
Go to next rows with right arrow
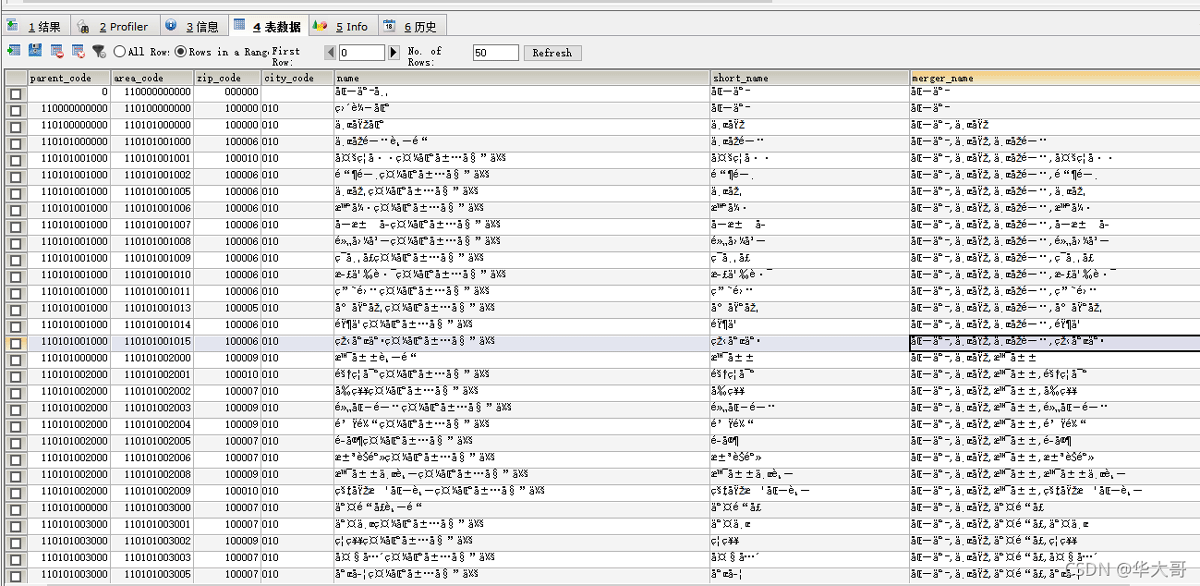pyautogui.click(x=394, y=52)
